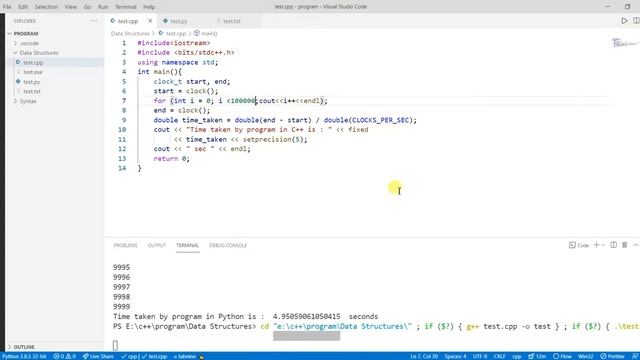Open the Go menu
This screenshot has width=640, height=360.
[x=87, y=7]
